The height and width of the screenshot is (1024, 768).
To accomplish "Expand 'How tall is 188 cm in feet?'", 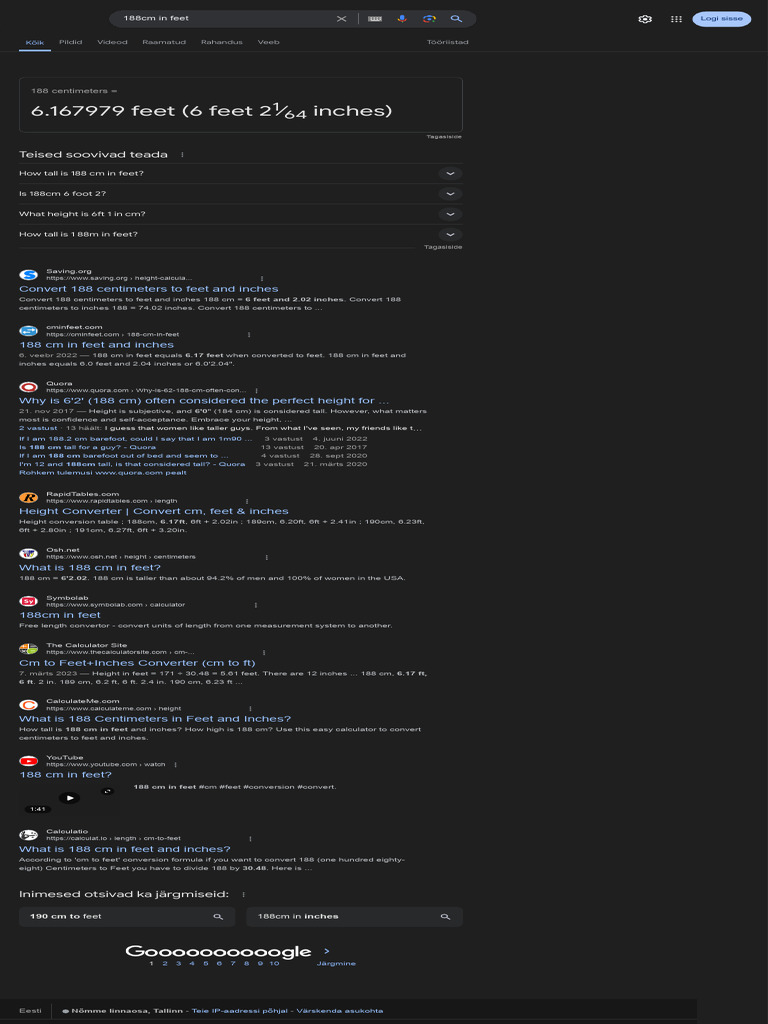I will click(240, 174).
